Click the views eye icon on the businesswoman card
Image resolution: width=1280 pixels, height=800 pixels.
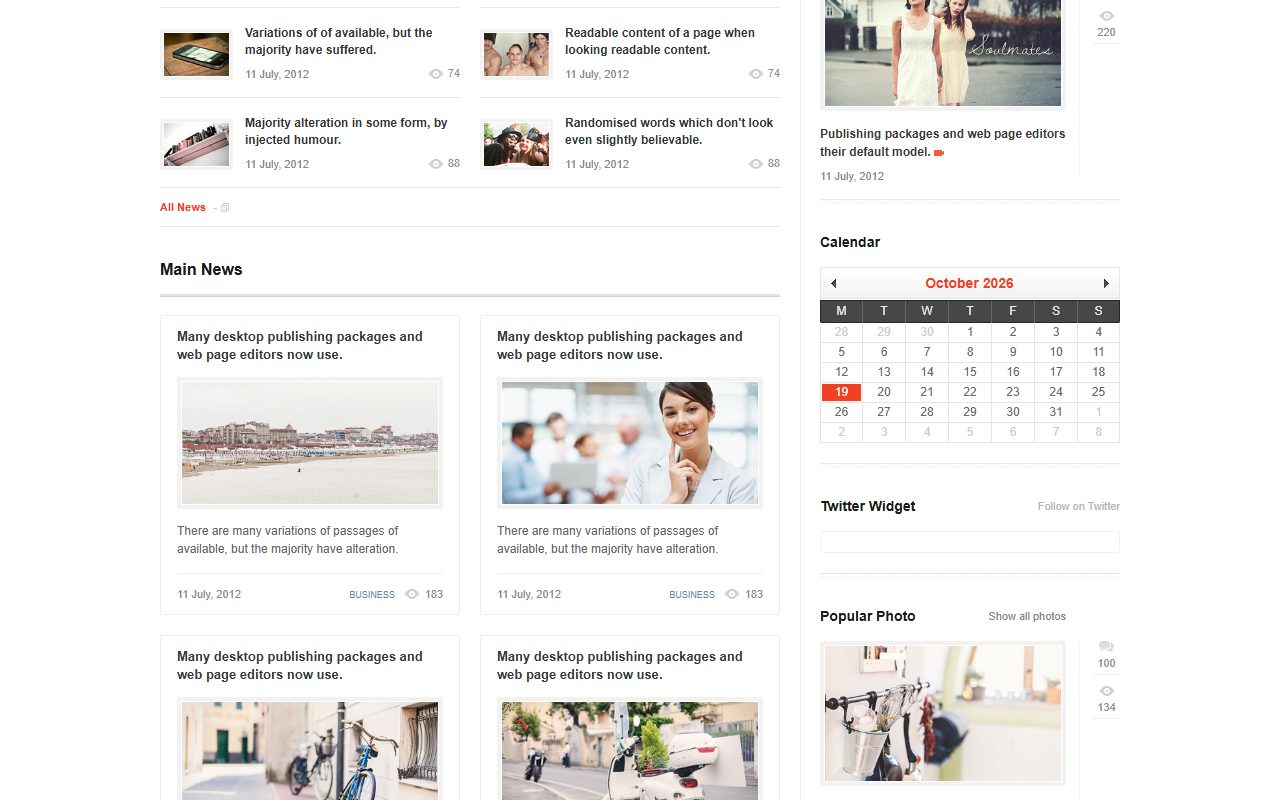732,594
